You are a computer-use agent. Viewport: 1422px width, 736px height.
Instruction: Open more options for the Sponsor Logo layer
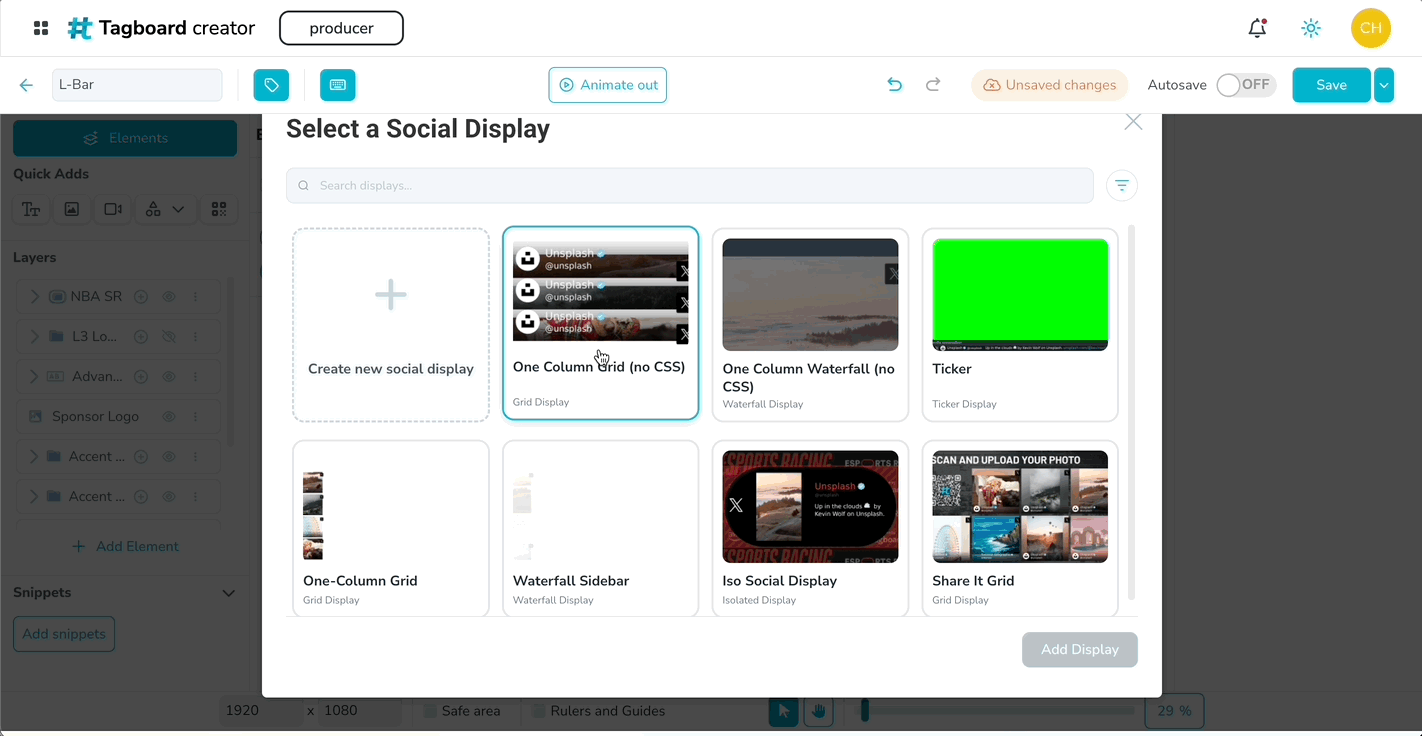(196, 417)
